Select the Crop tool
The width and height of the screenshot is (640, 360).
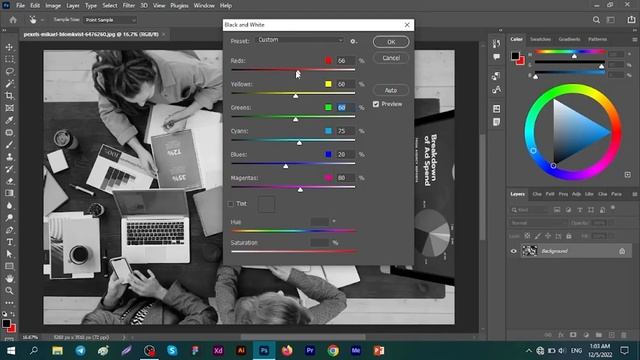coord(9,96)
